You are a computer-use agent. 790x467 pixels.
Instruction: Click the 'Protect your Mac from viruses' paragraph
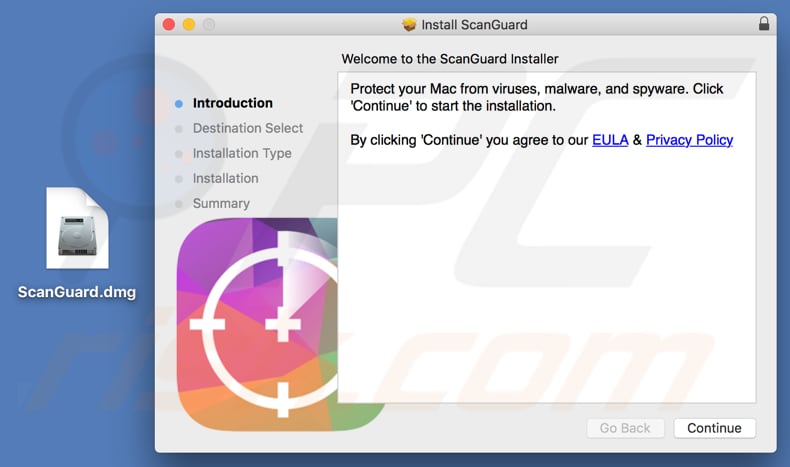537,97
